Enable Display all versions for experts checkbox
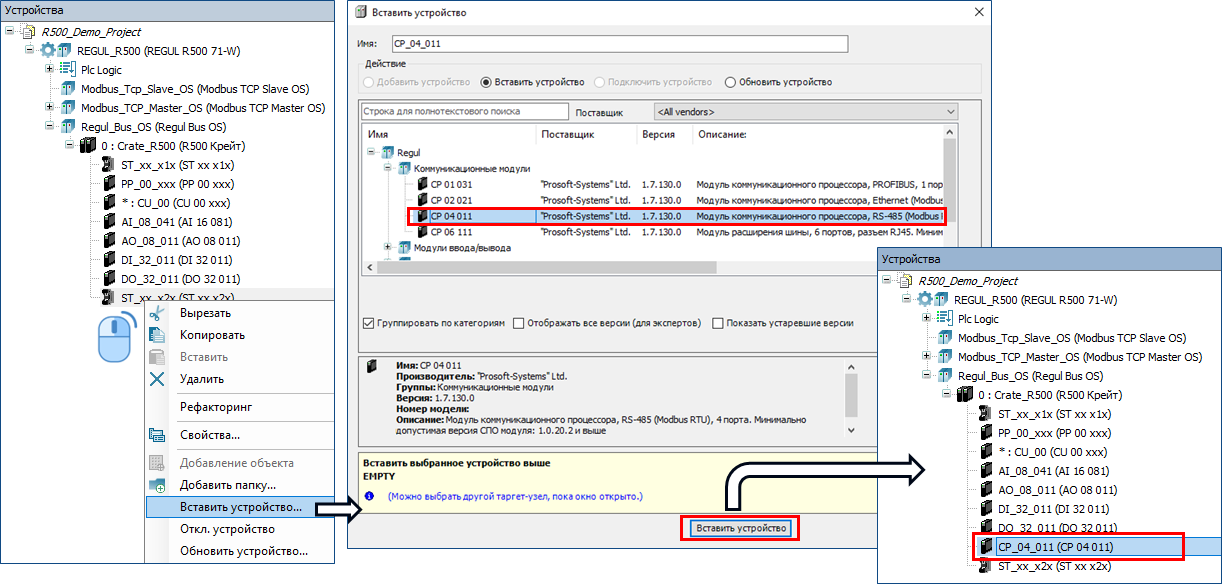 point(518,323)
